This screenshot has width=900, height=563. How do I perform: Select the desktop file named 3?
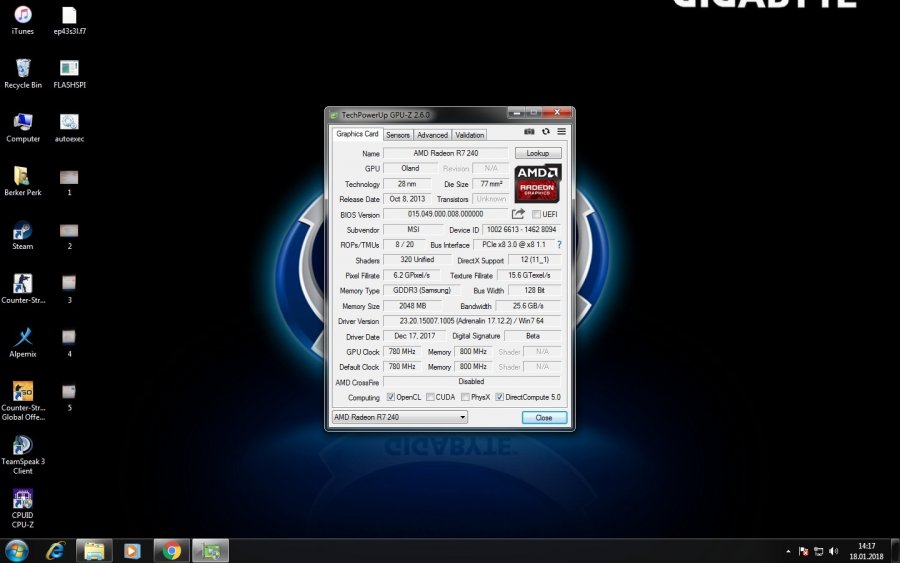(69, 289)
